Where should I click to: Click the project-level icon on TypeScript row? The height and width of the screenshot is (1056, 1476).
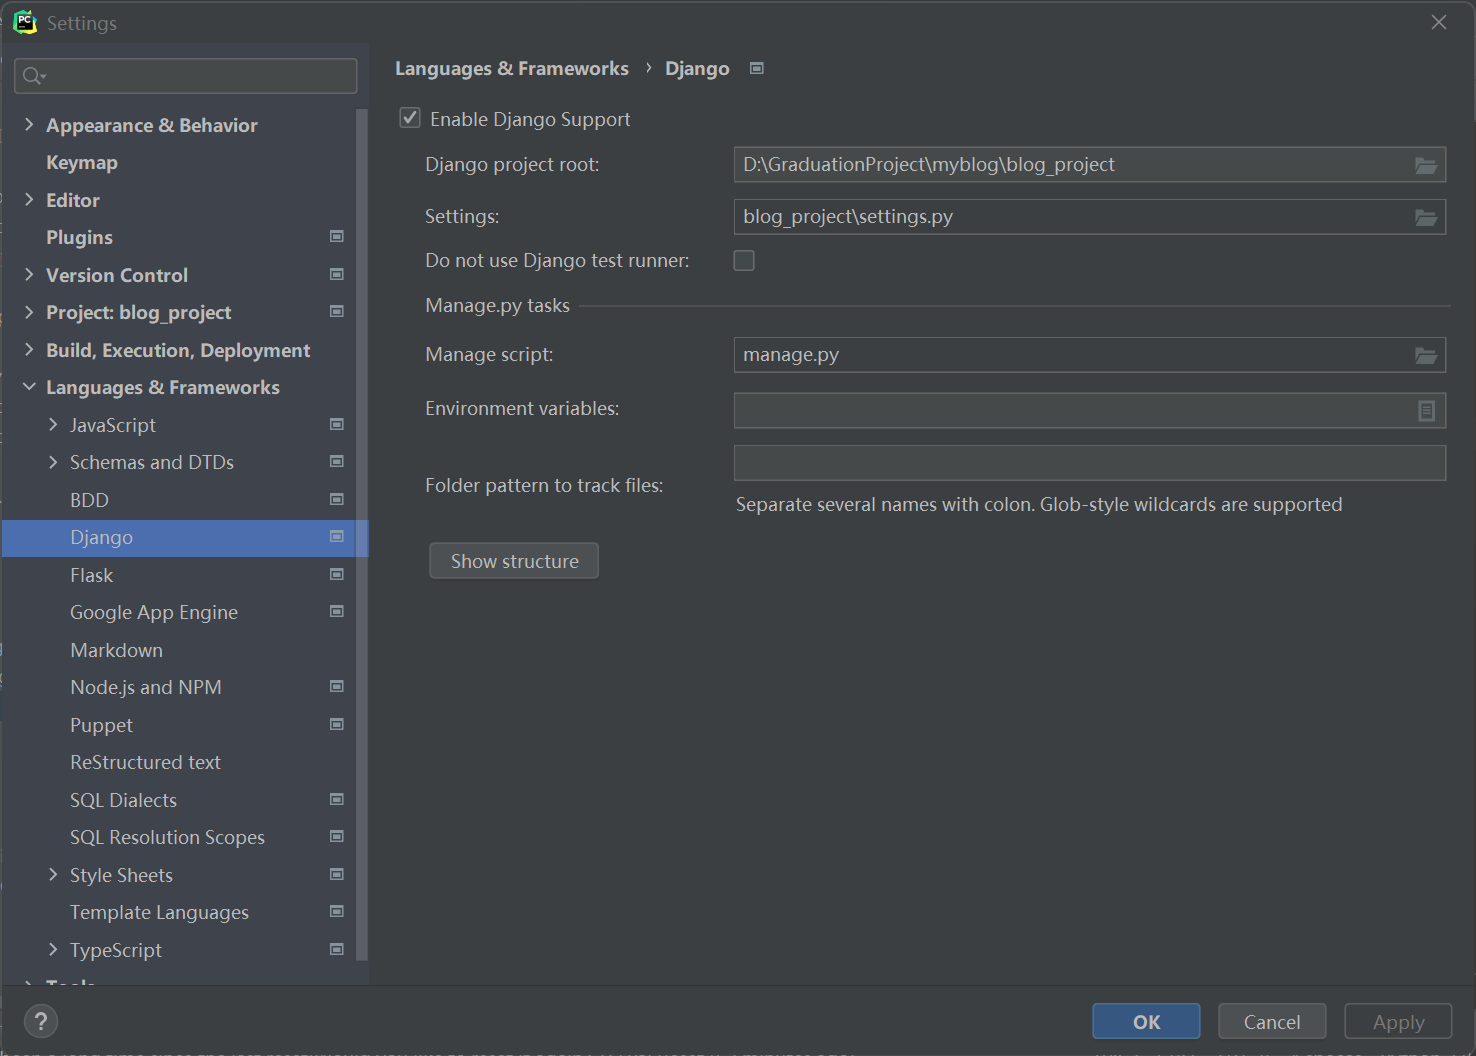337,949
